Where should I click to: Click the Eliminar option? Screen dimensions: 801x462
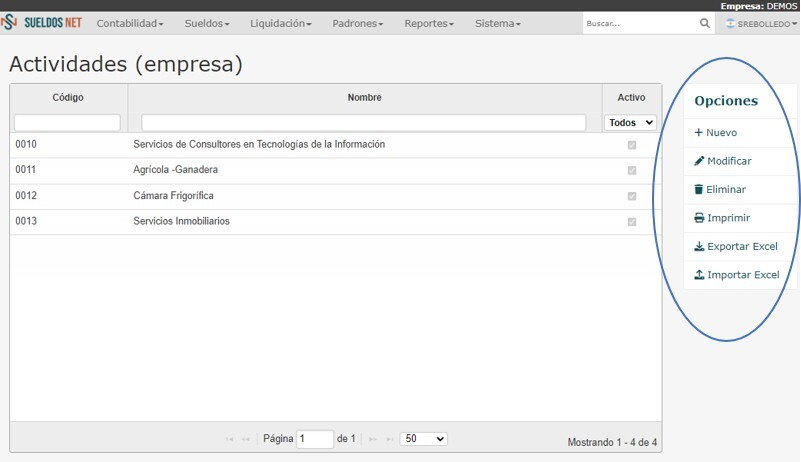point(720,190)
